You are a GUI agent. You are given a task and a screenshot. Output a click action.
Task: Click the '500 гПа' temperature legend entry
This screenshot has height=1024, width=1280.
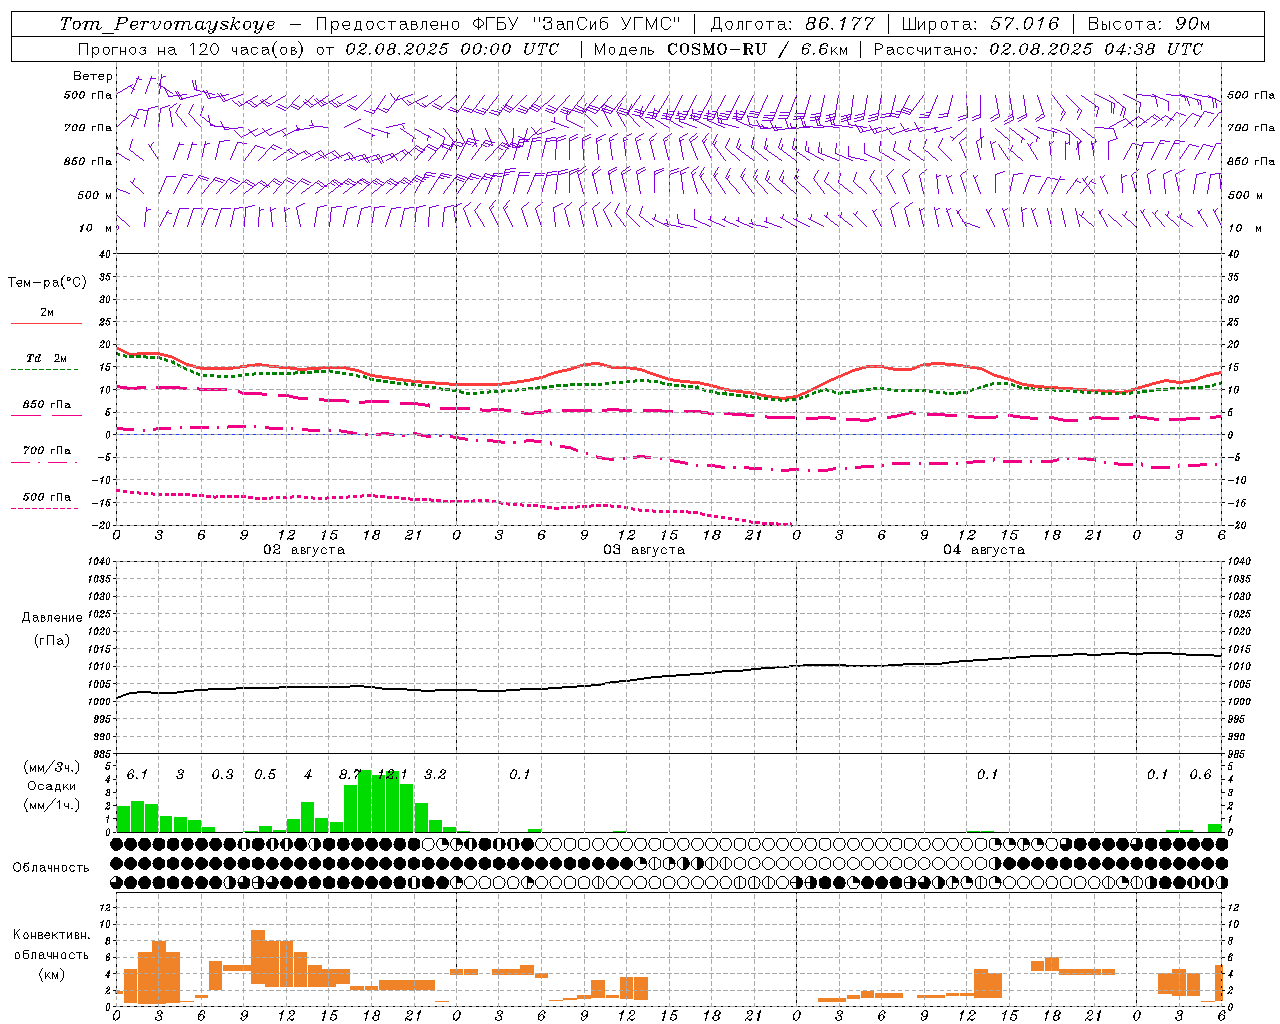pos(47,497)
